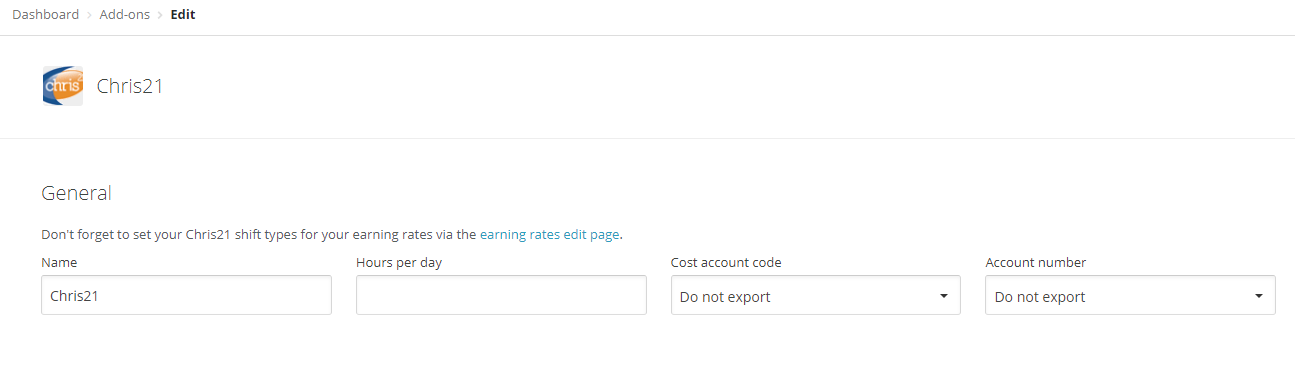Click the Chris21 logo icon
This screenshot has width=1295, height=376.
coord(63,86)
